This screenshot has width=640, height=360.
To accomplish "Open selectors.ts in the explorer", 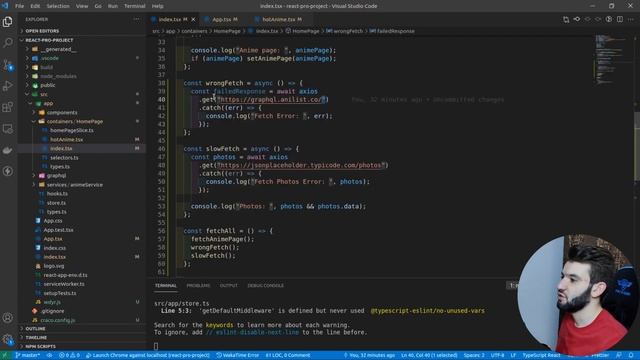I will (82, 158).
